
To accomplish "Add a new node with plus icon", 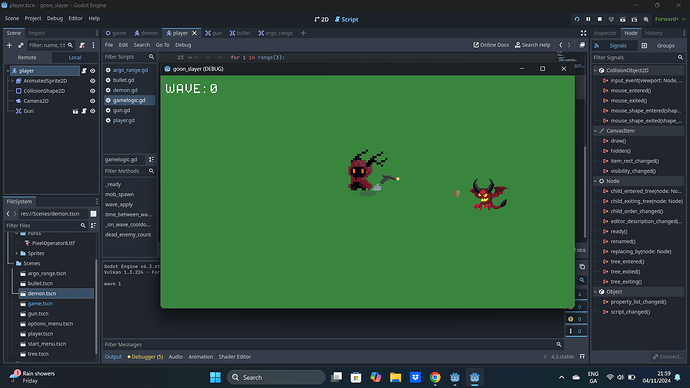I will 9,45.
